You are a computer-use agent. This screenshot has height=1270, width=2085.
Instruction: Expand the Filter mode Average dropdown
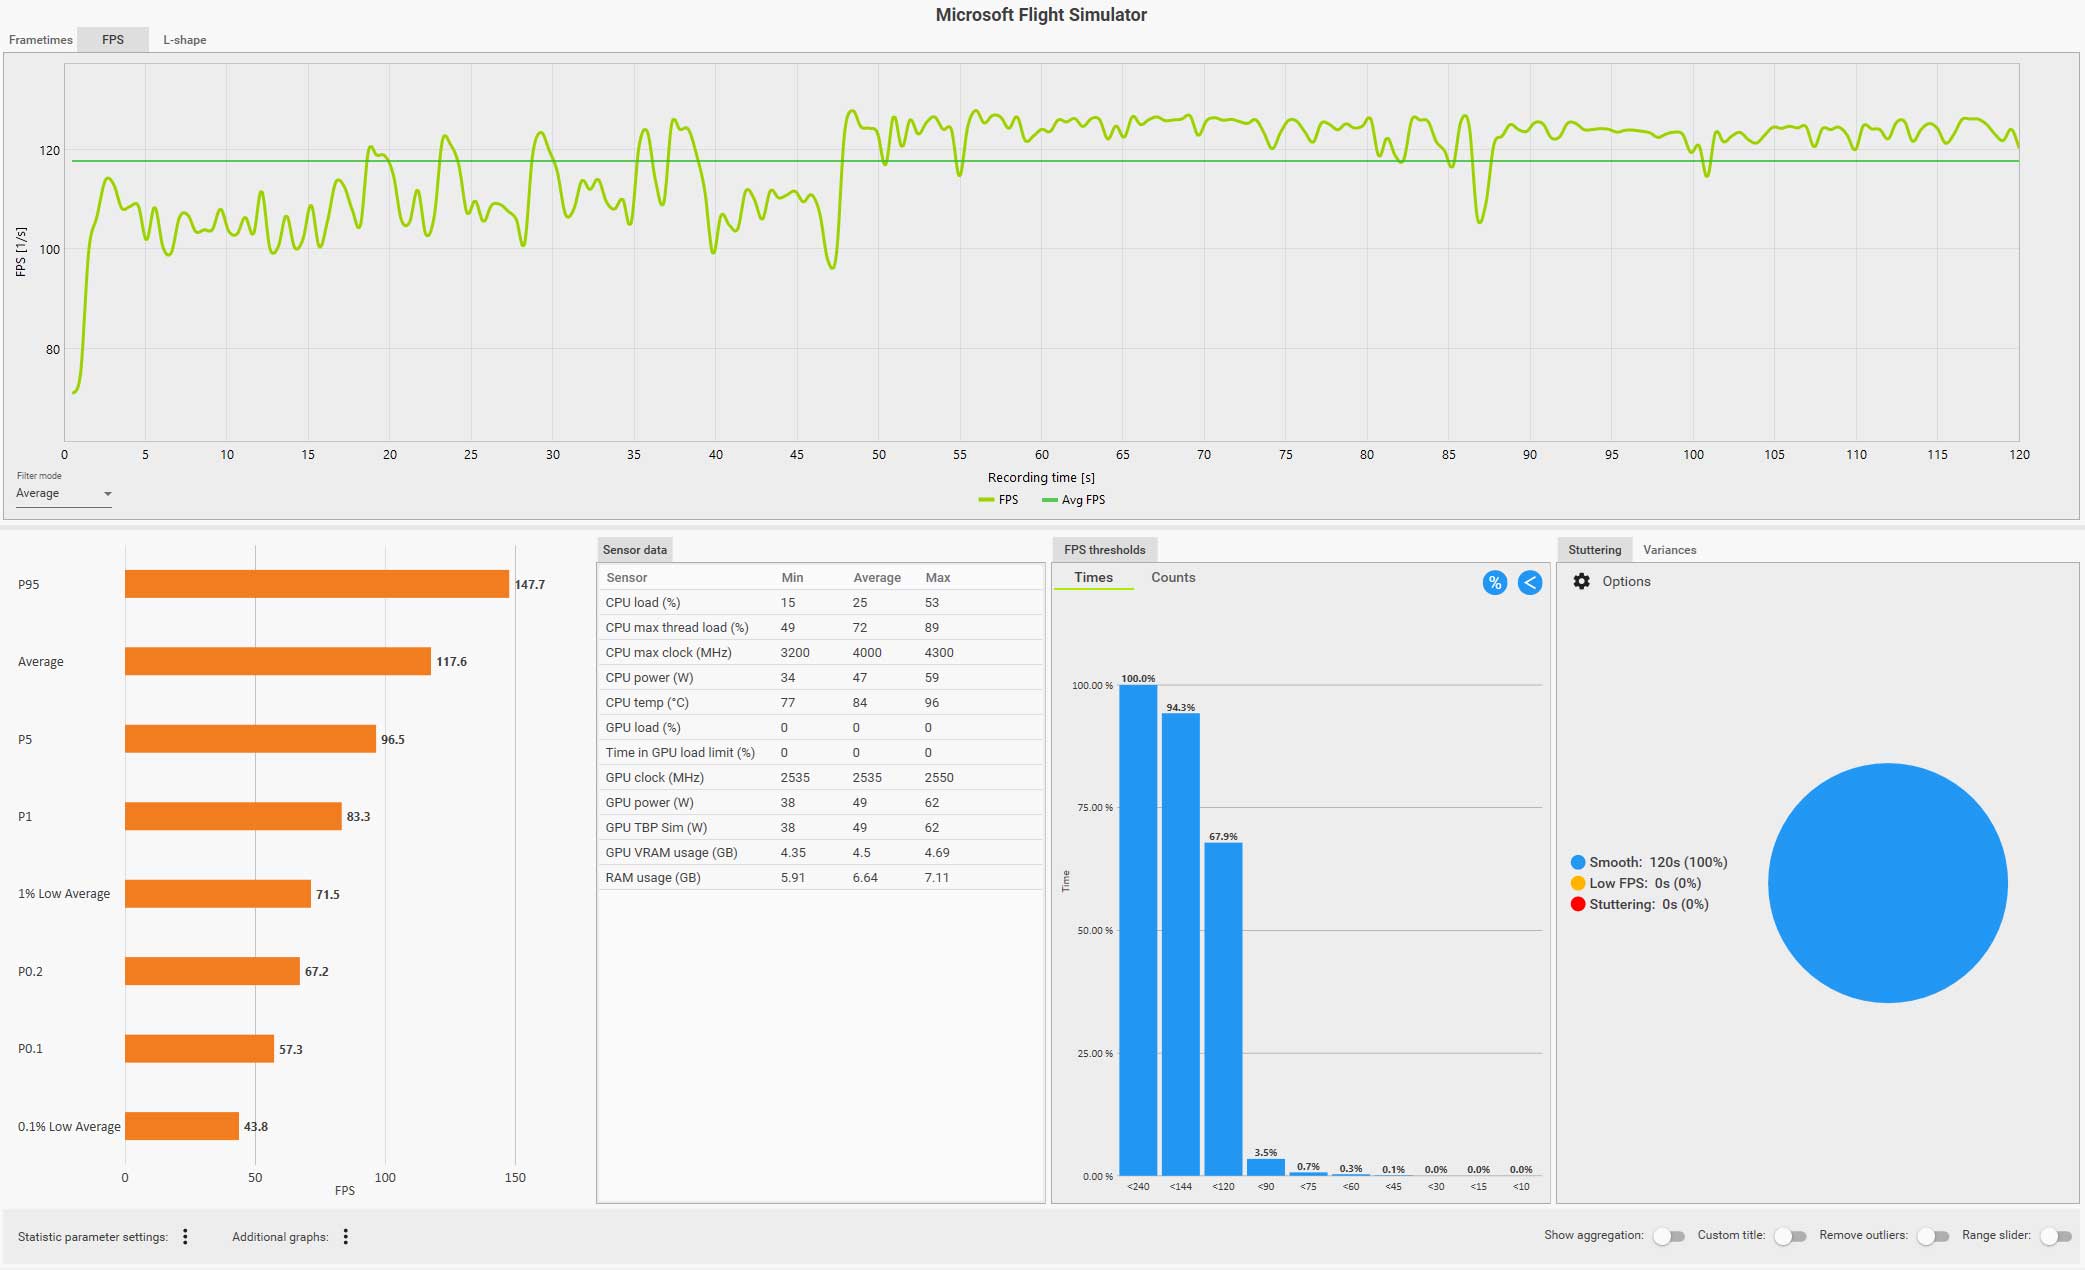click(x=64, y=494)
